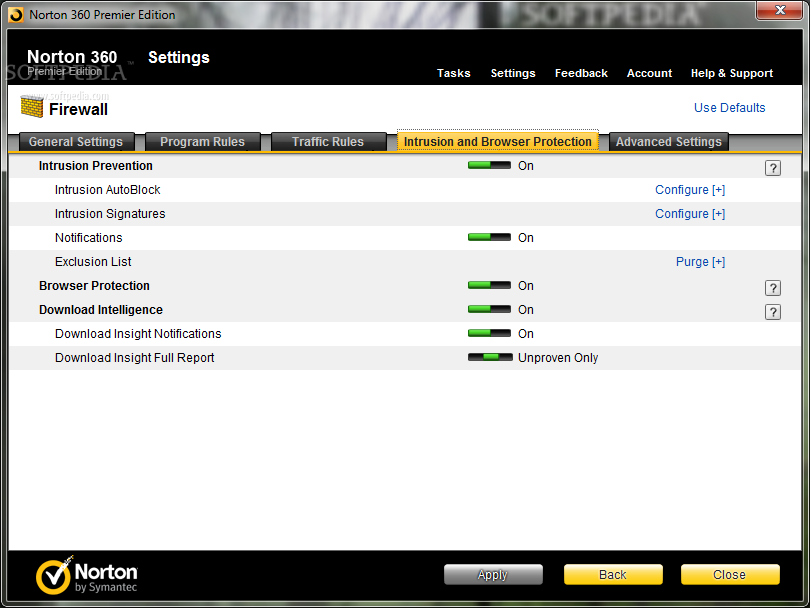810x608 pixels.
Task: Toggle Download Intelligence switch
Action: (x=489, y=309)
